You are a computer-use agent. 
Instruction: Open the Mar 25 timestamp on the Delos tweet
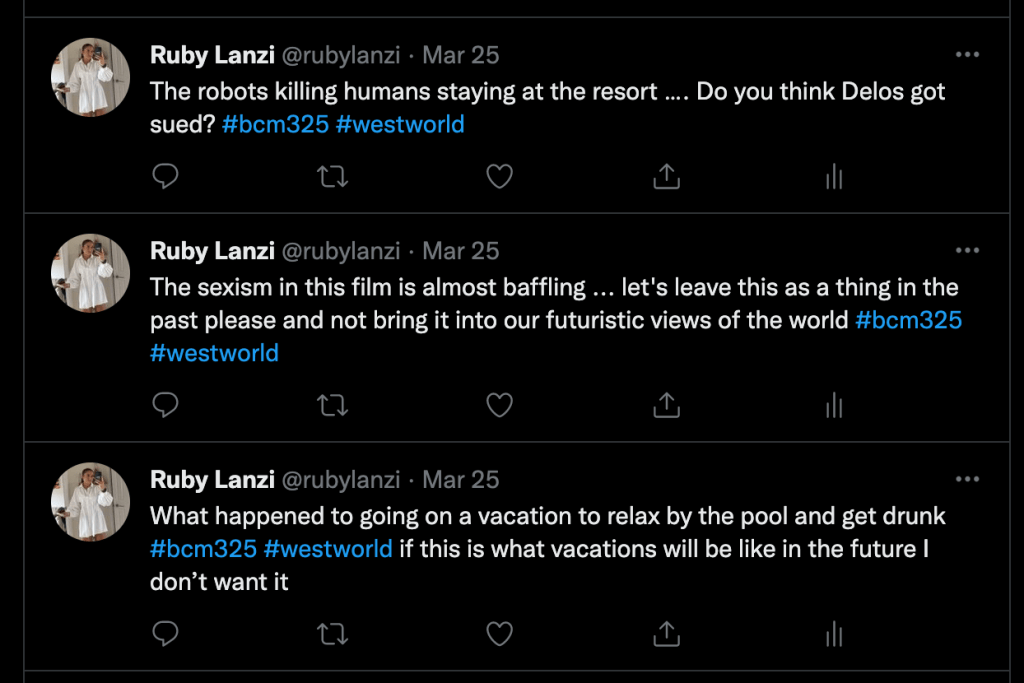[461, 55]
